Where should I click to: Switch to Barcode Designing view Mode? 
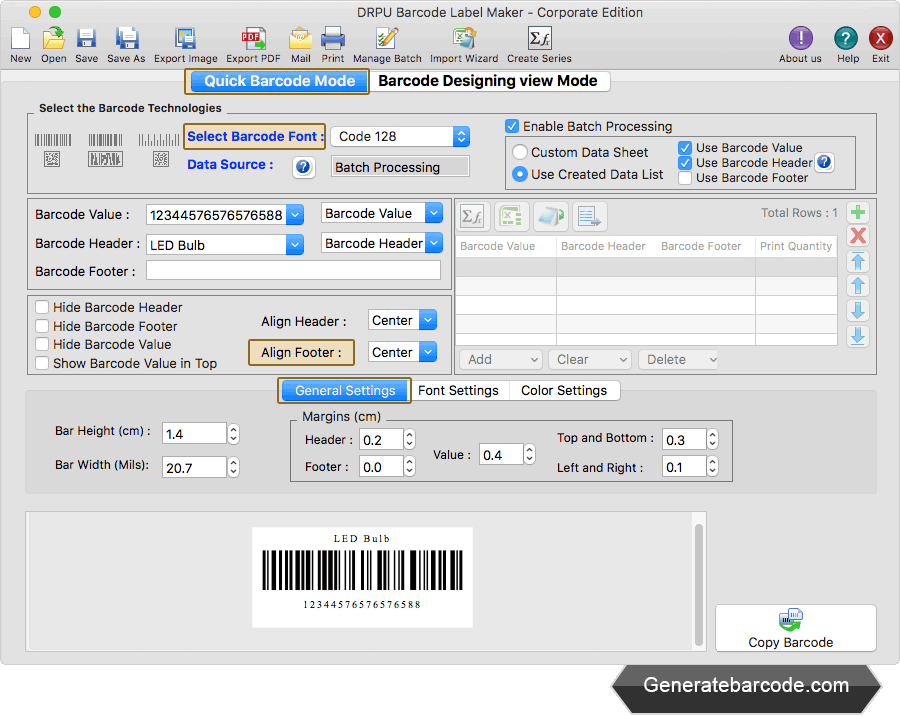click(x=488, y=81)
